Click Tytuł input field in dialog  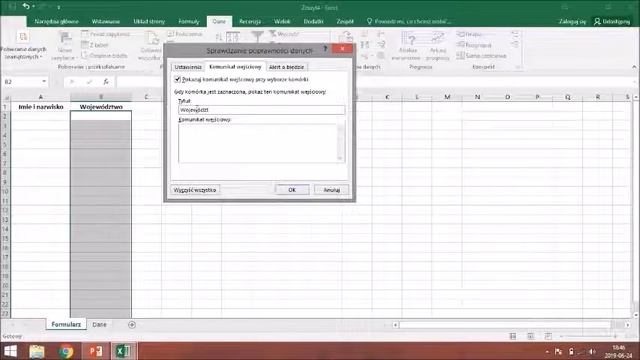[261, 110]
